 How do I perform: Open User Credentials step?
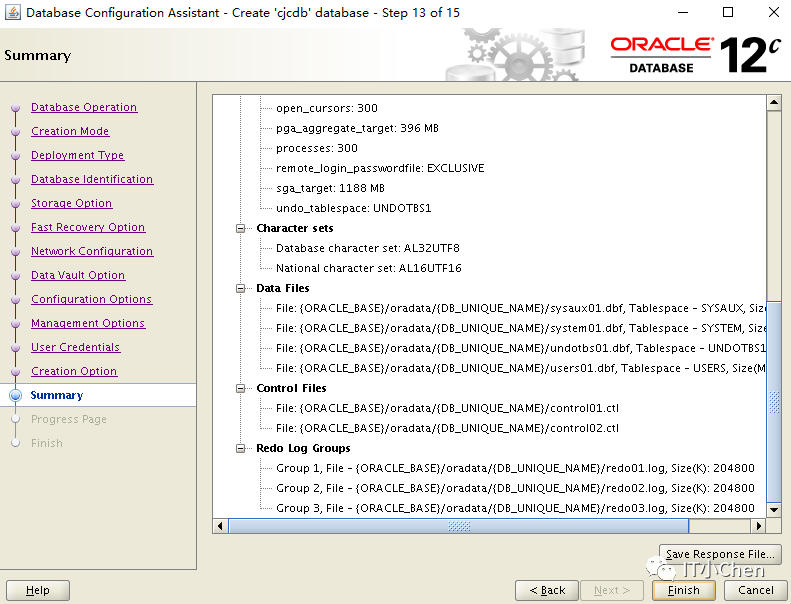75,347
